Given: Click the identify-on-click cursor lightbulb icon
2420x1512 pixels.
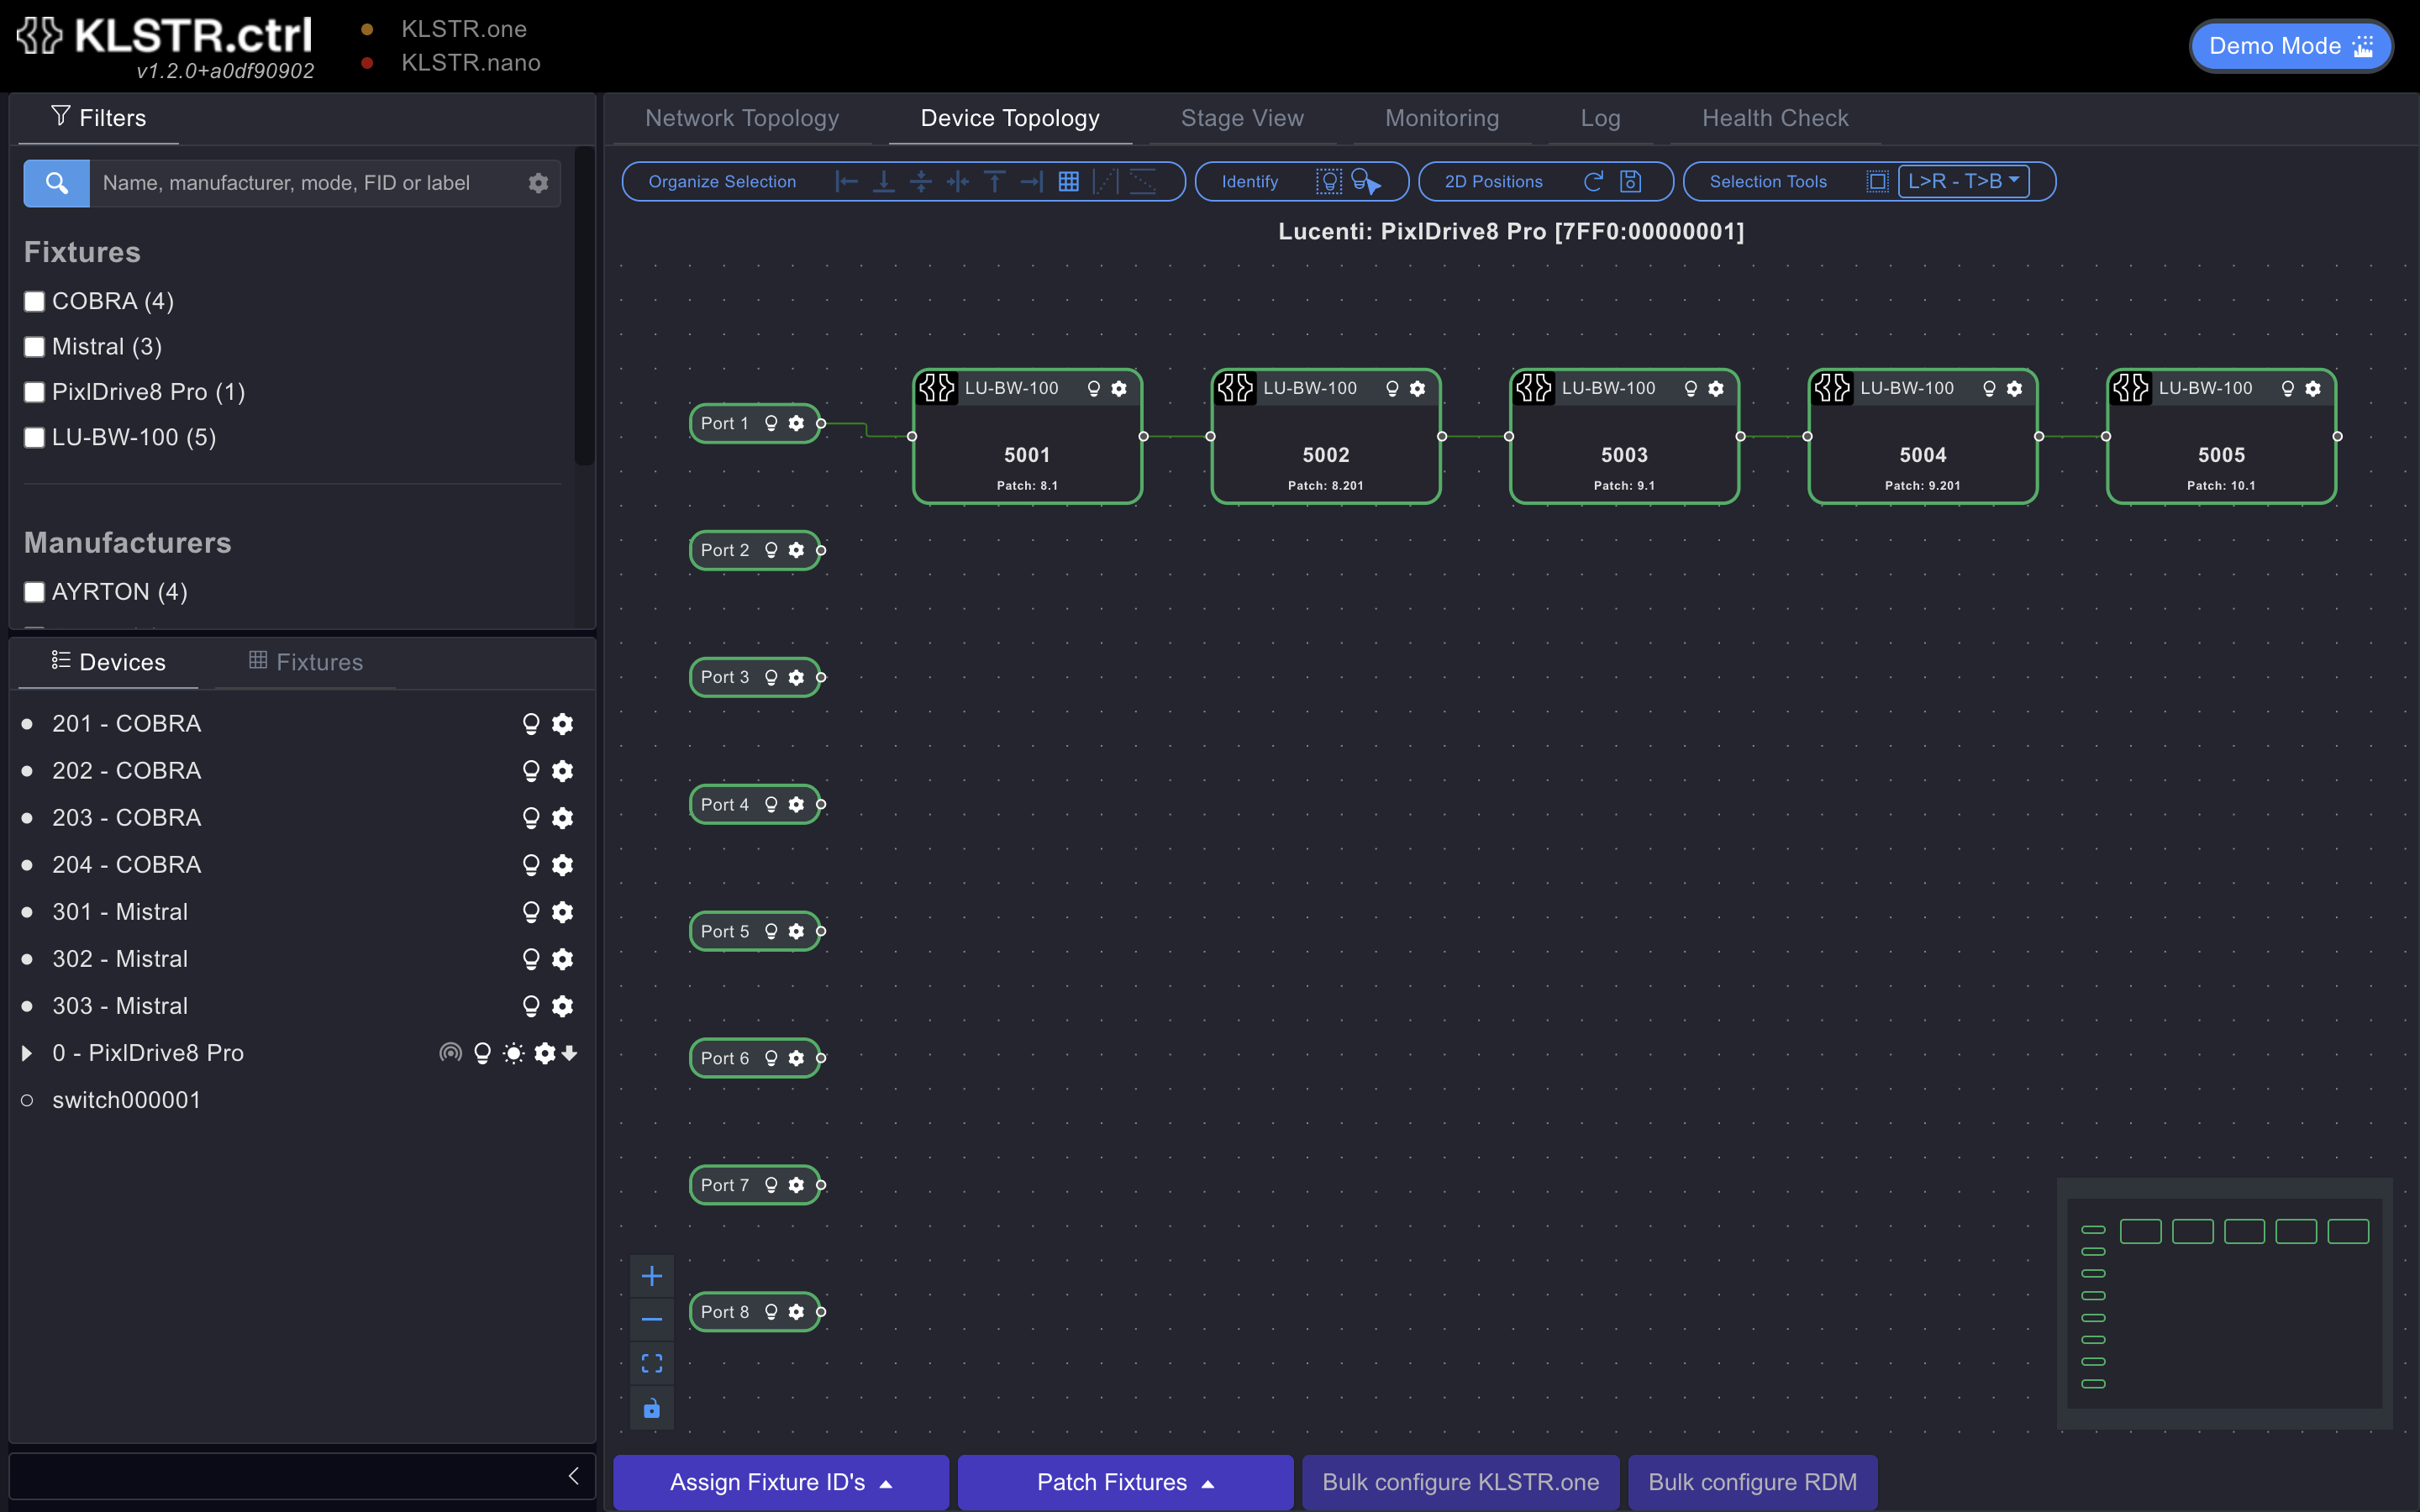Looking at the screenshot, I should point(1365,181).
